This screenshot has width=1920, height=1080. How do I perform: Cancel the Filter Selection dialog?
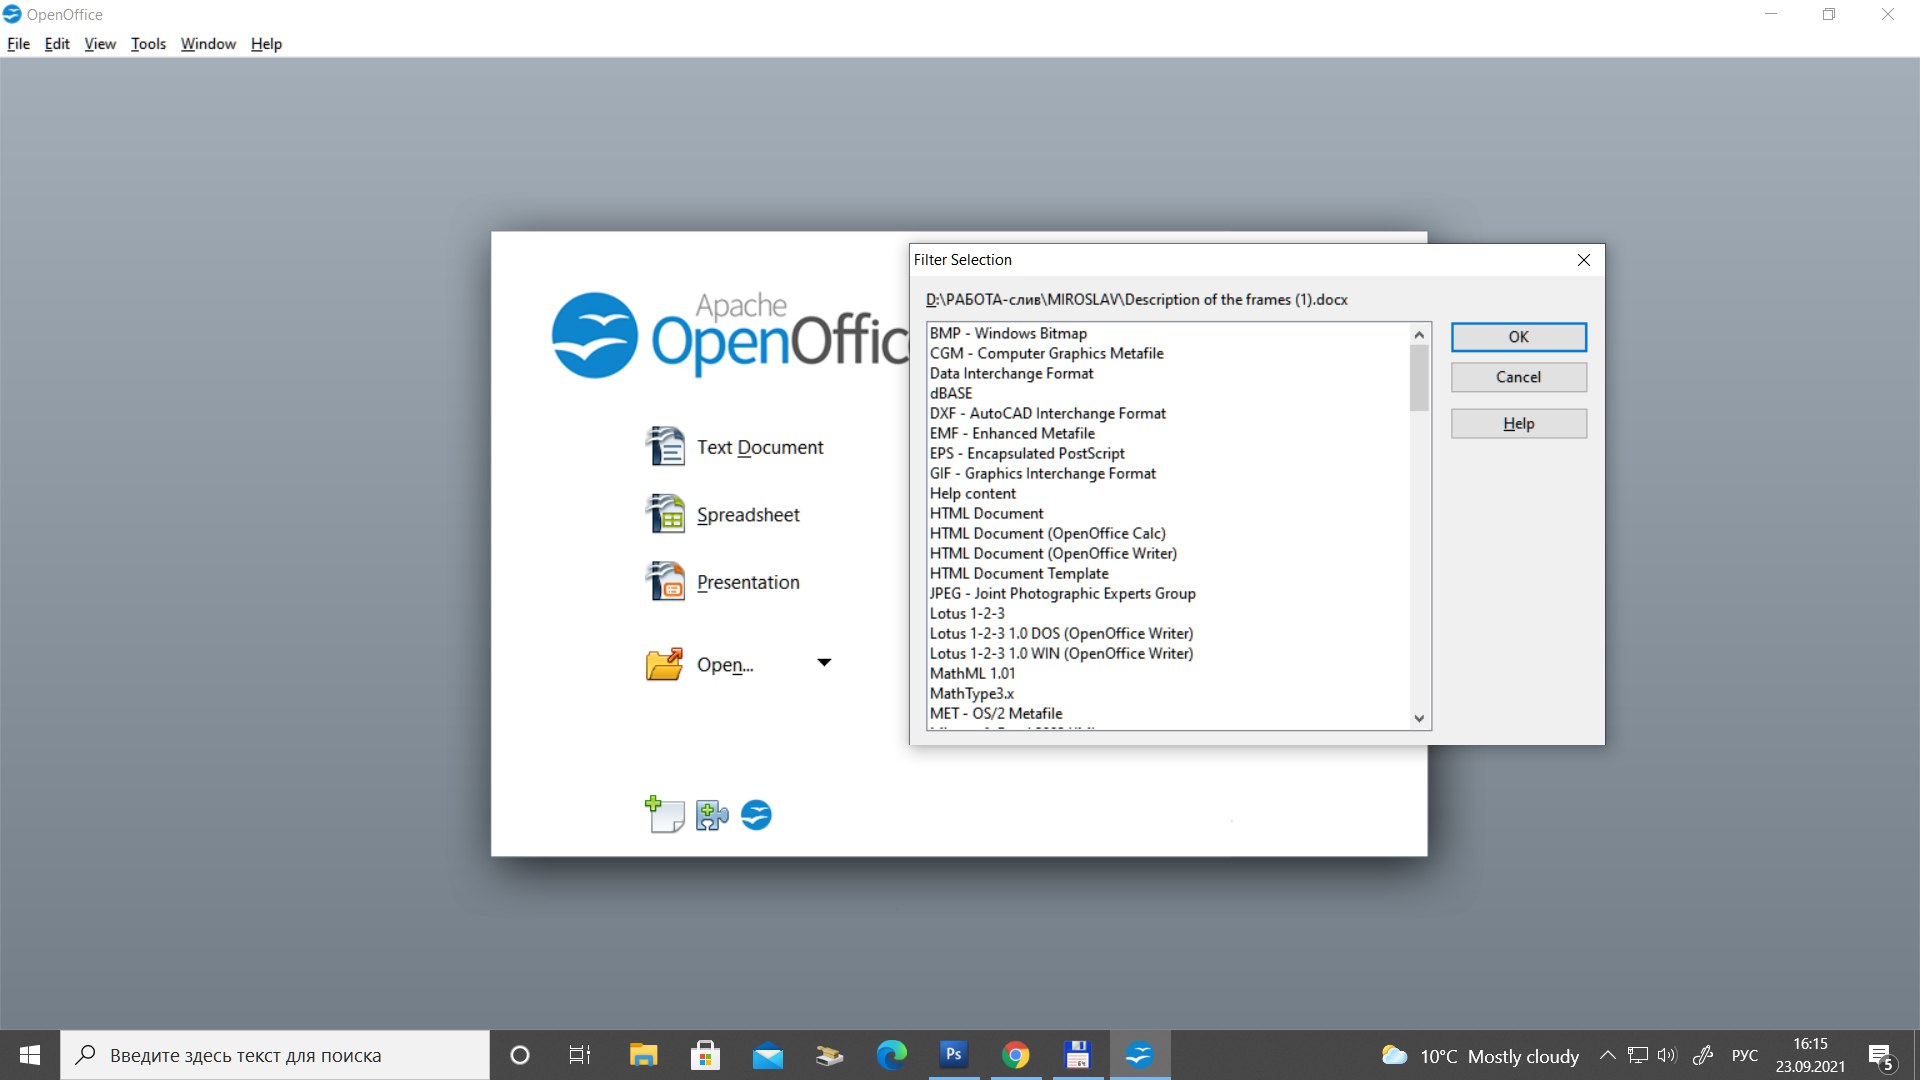pos(1518,377)
